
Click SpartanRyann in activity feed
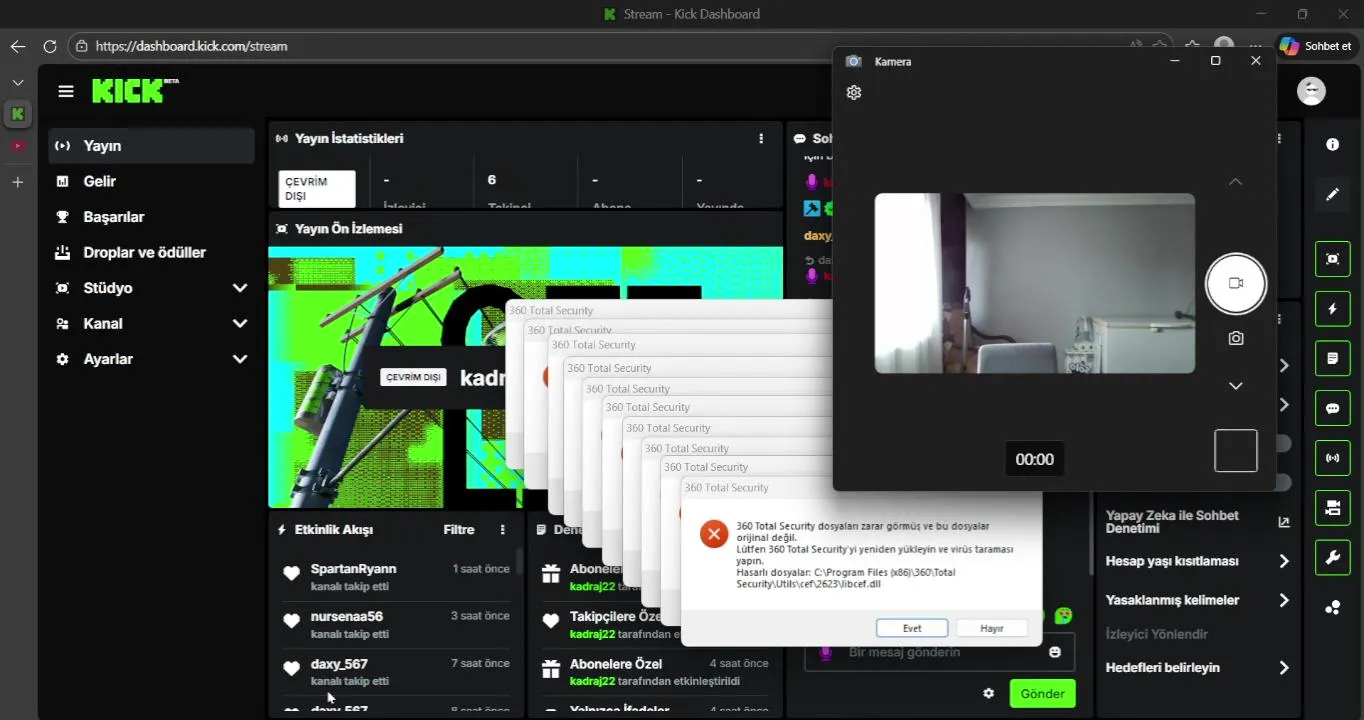353,569
